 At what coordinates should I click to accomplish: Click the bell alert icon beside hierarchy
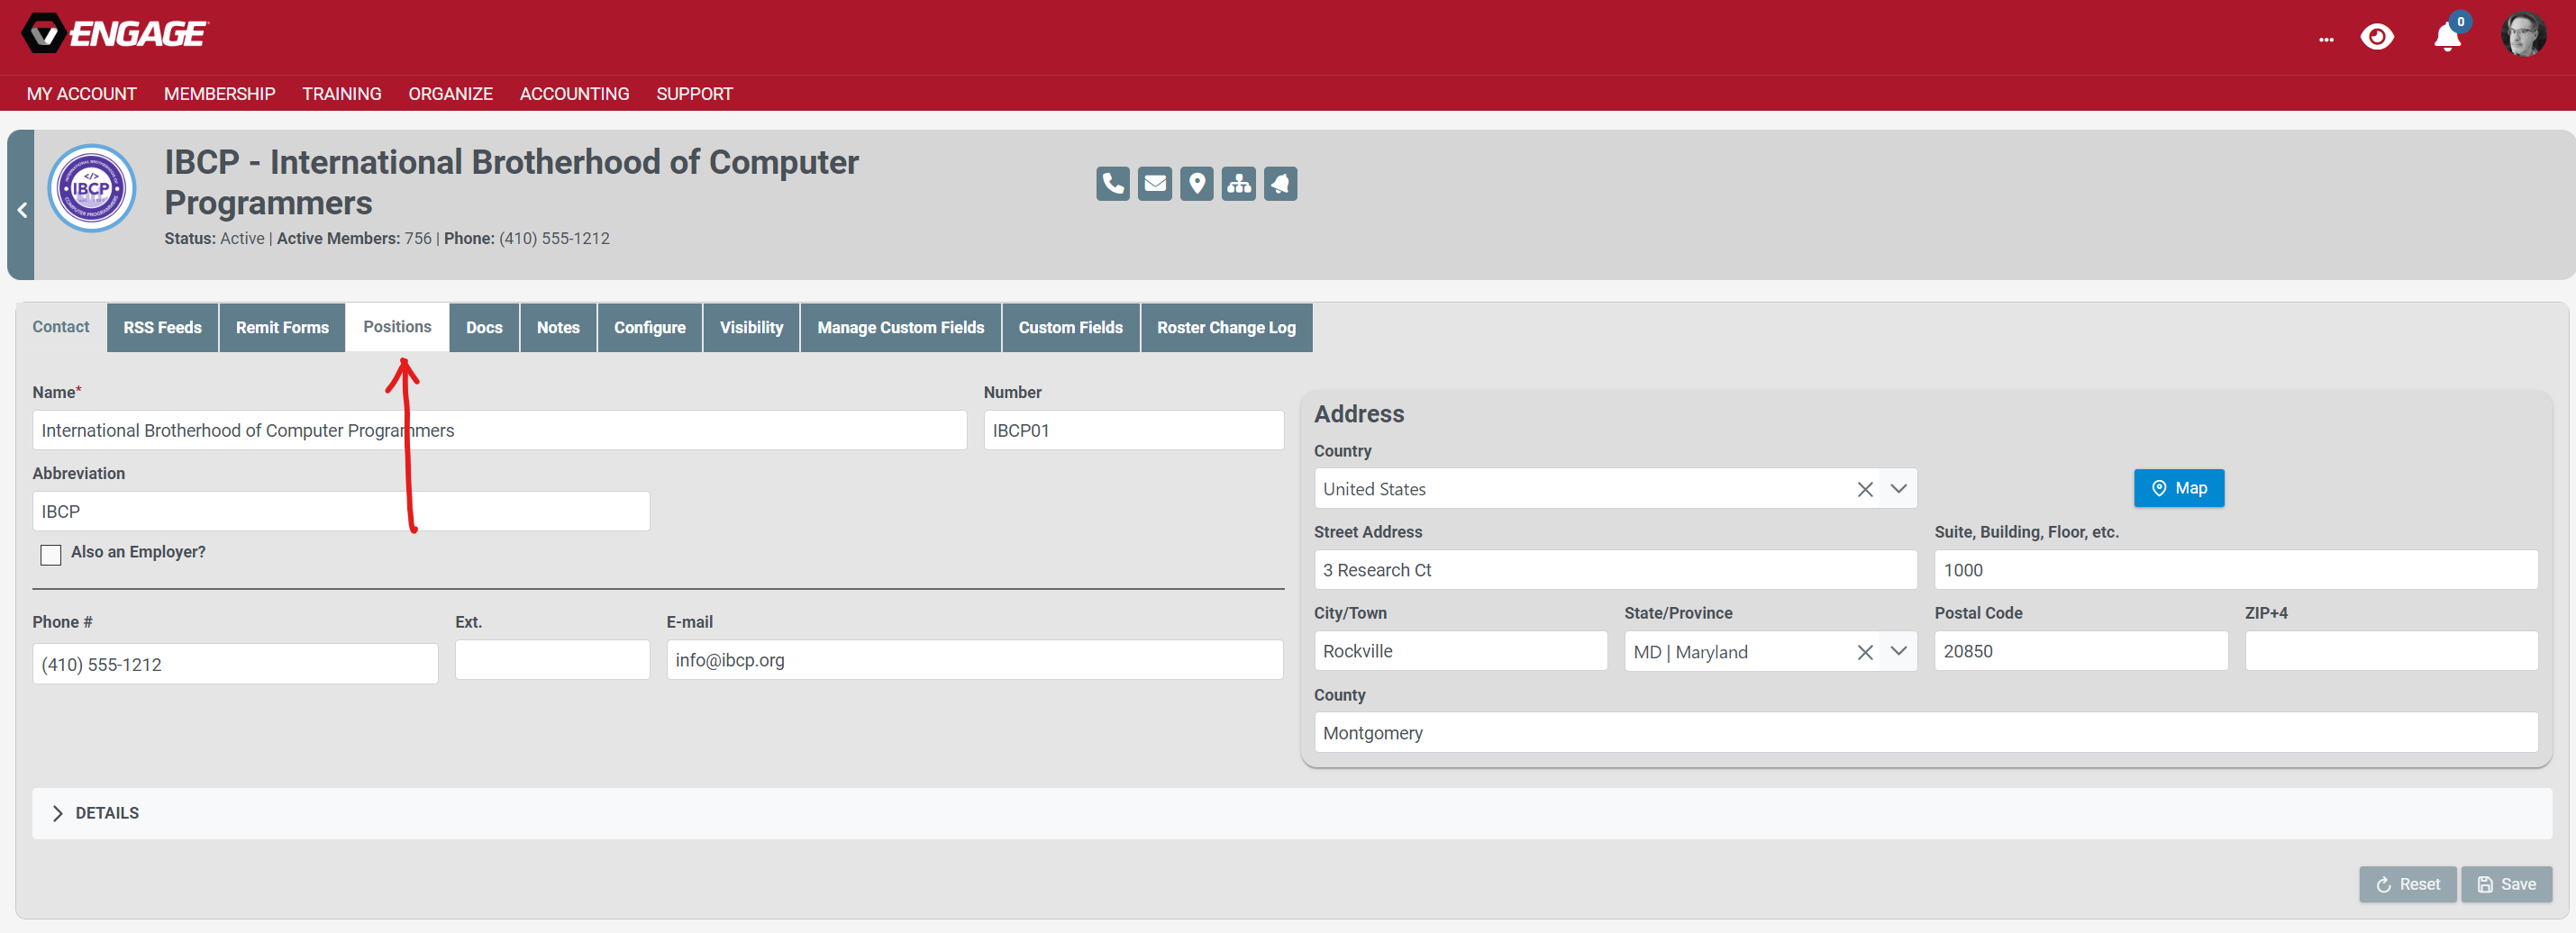[1280, 184]
